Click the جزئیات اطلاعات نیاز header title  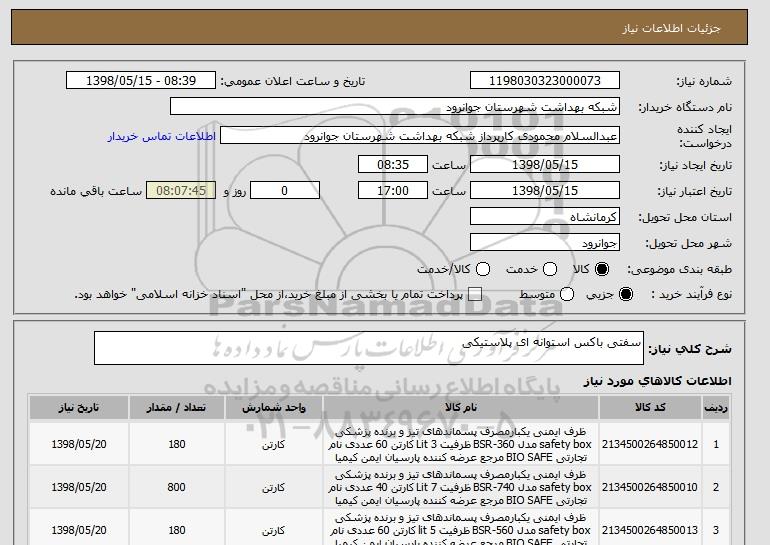[671, 28]
